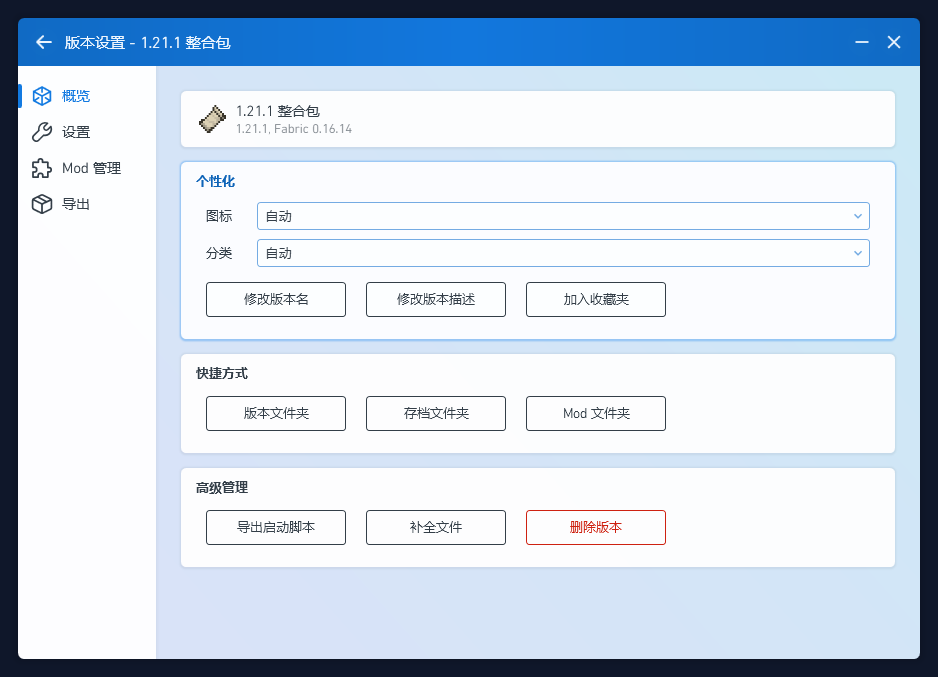Screen dimensions: 938x677
Task: Minimize the 版本设置 window
Action: 861,42
